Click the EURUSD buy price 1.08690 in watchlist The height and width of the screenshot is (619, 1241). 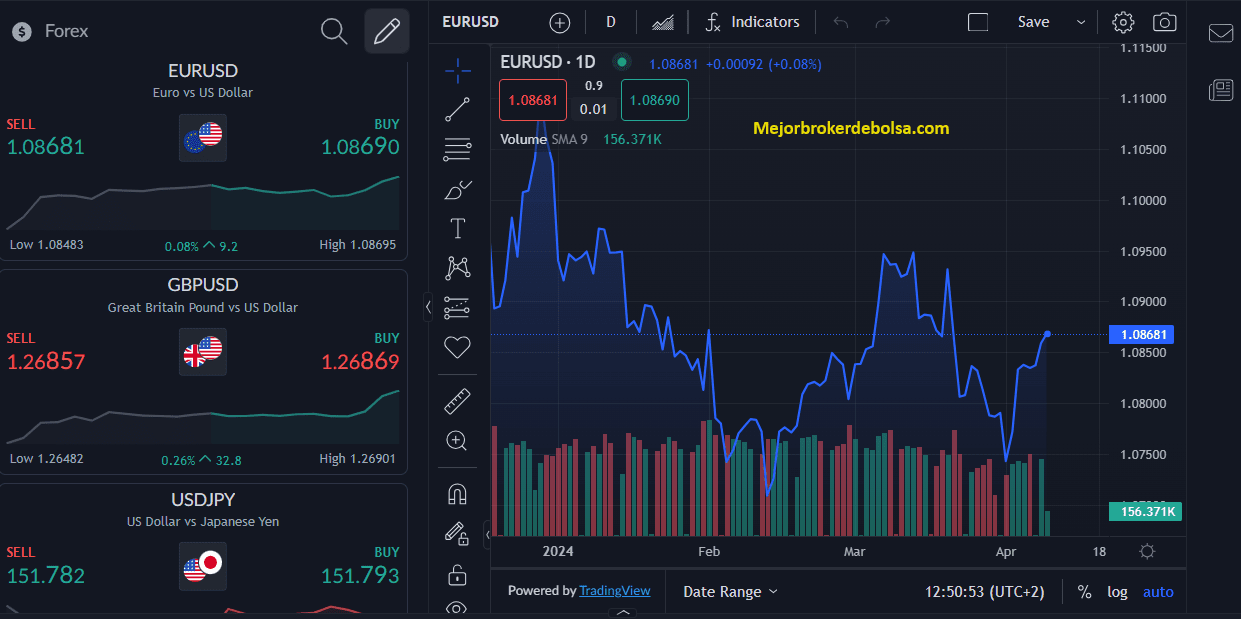coord(360,147)
